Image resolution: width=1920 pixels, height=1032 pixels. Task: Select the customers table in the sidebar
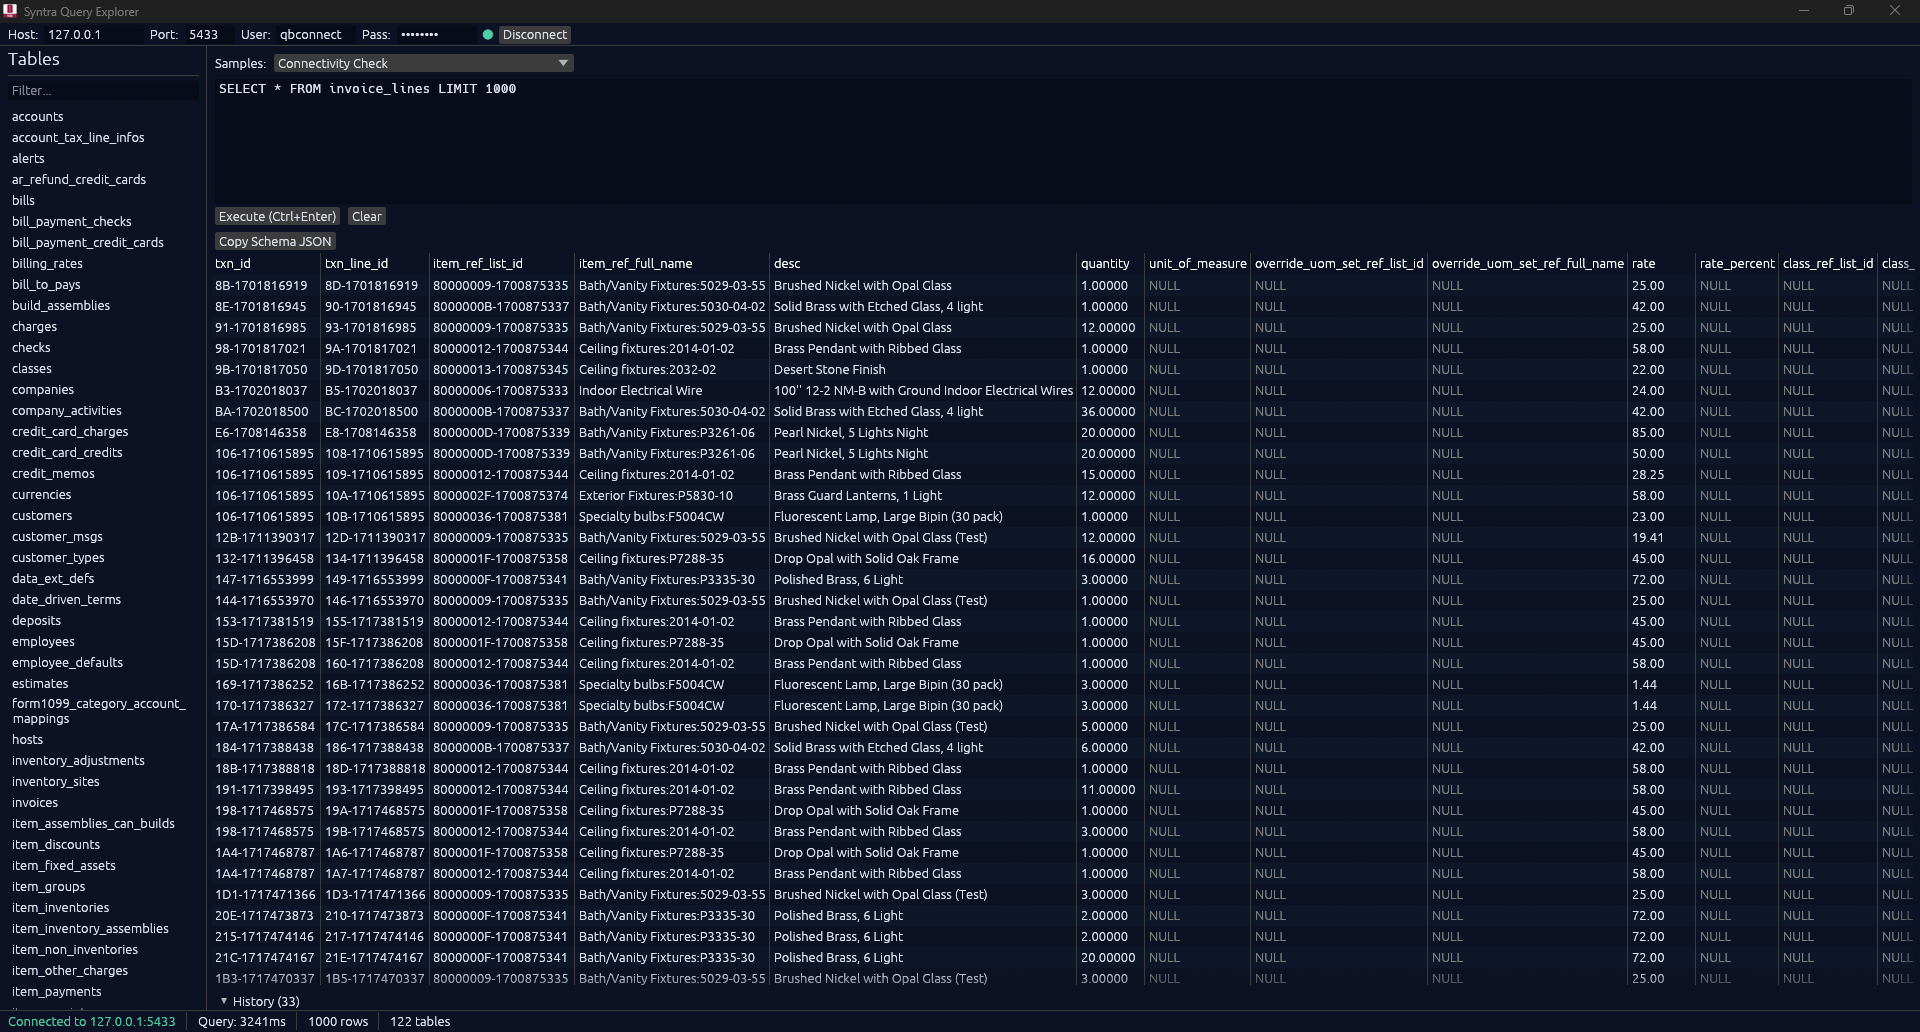(x=42, y=515)
